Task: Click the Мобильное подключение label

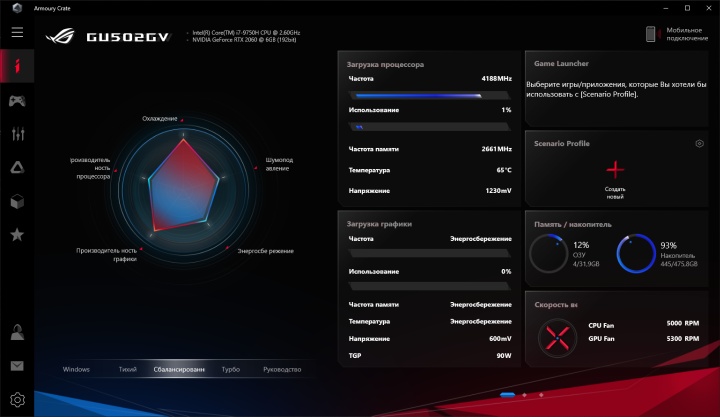Action: coord(687,34)
